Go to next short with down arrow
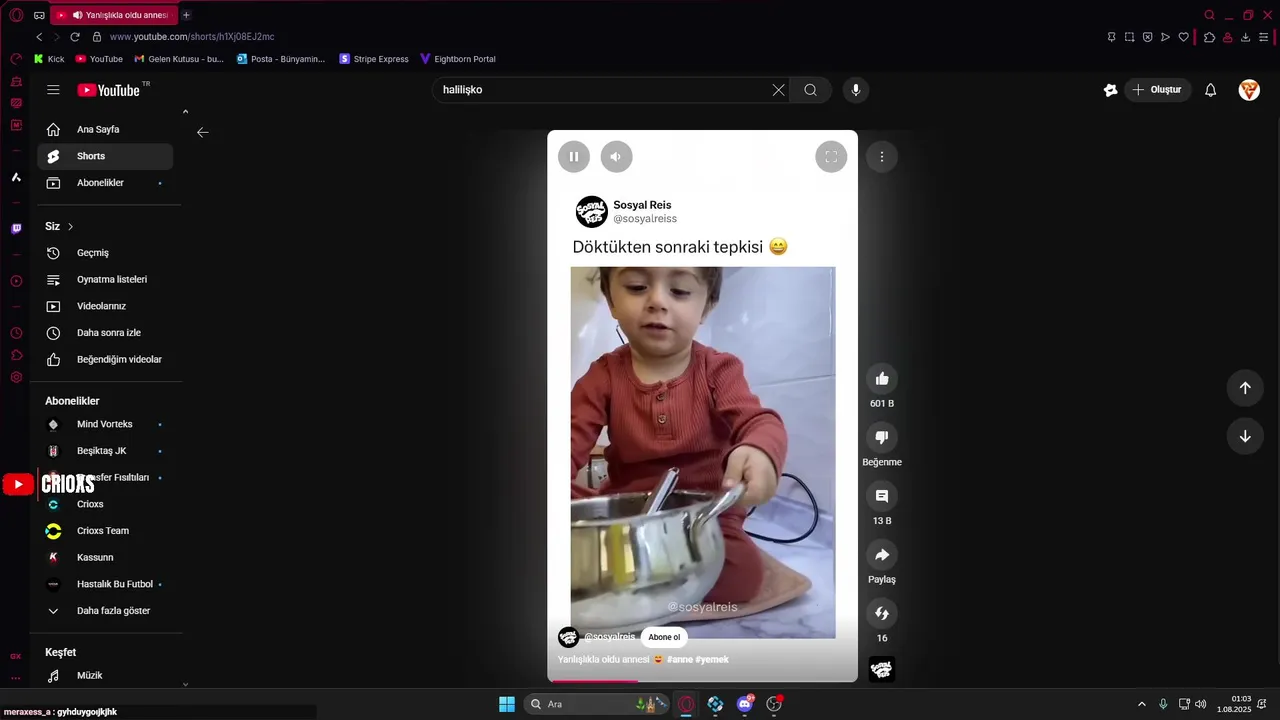 pyautogui.click(x=1245, y=436)
